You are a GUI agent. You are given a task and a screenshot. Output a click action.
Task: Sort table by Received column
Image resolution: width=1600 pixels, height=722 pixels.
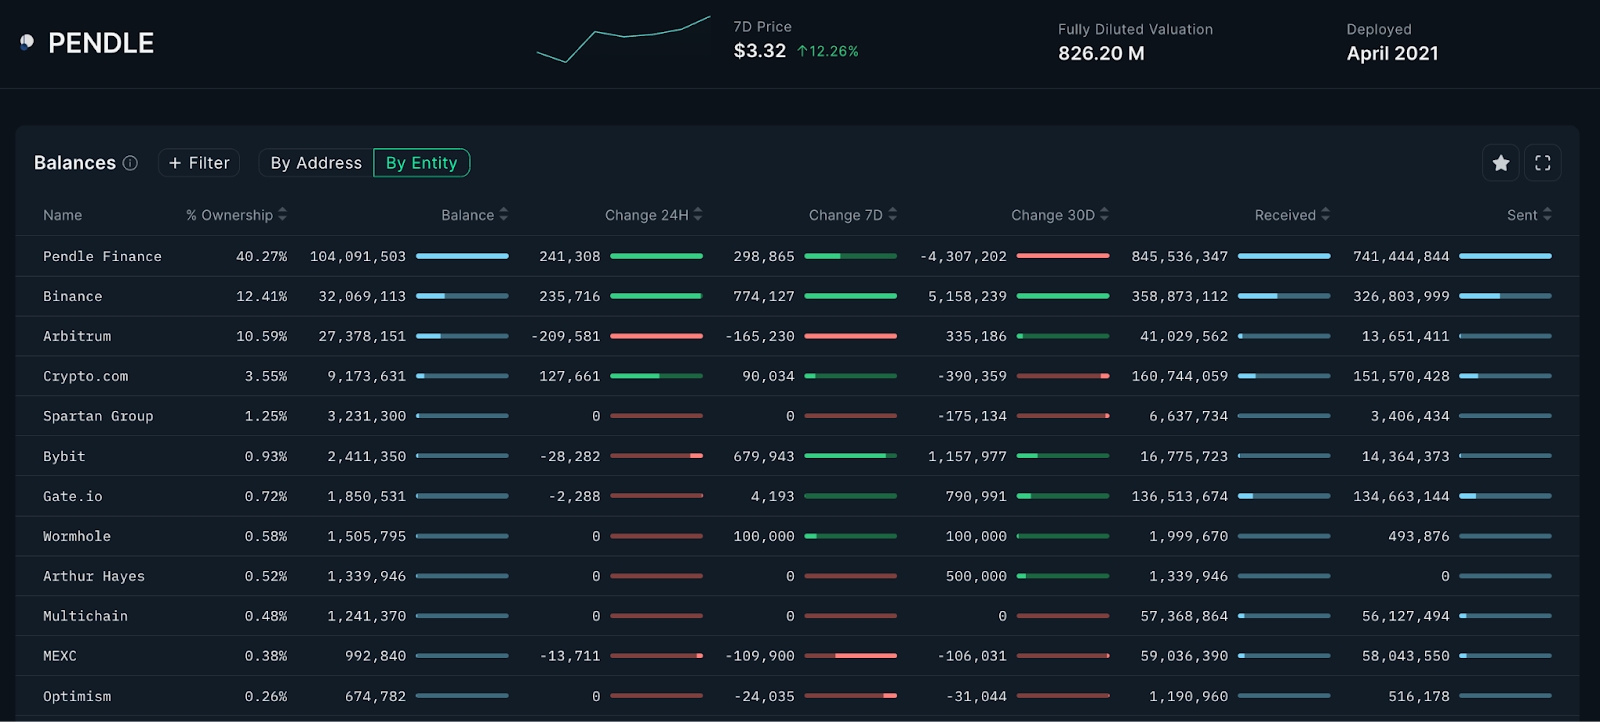[1326, 215]
